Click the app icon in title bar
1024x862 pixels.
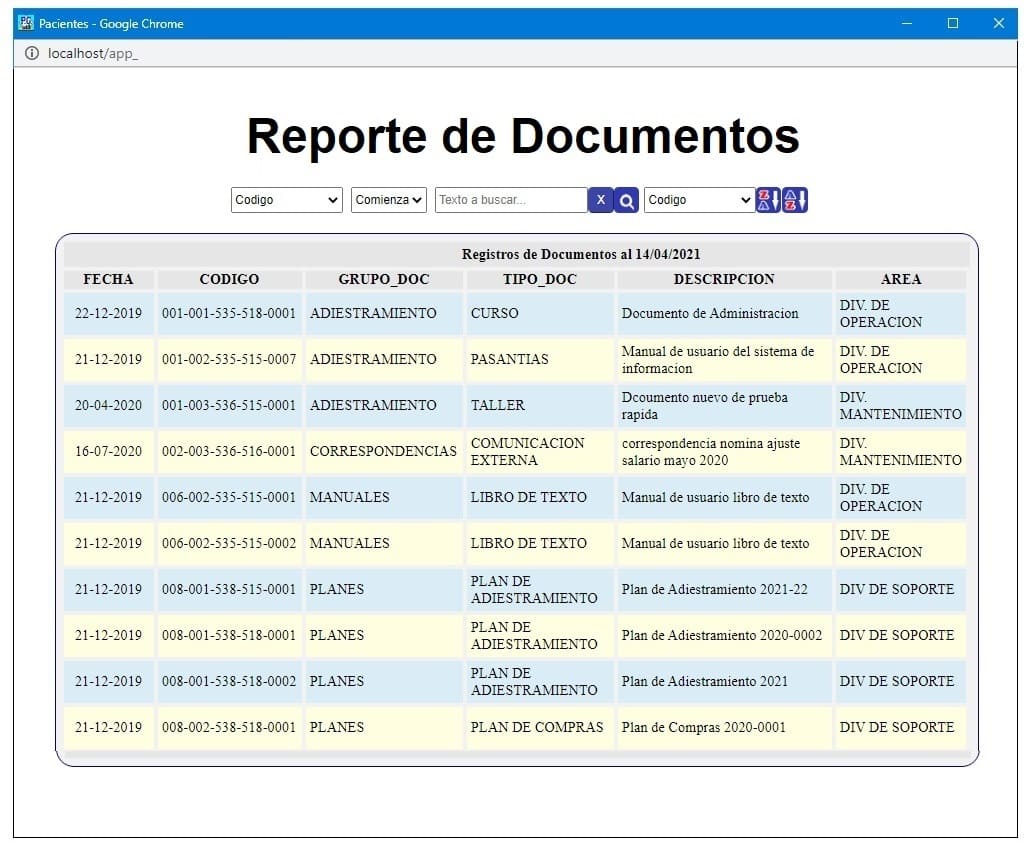(25, 23)
